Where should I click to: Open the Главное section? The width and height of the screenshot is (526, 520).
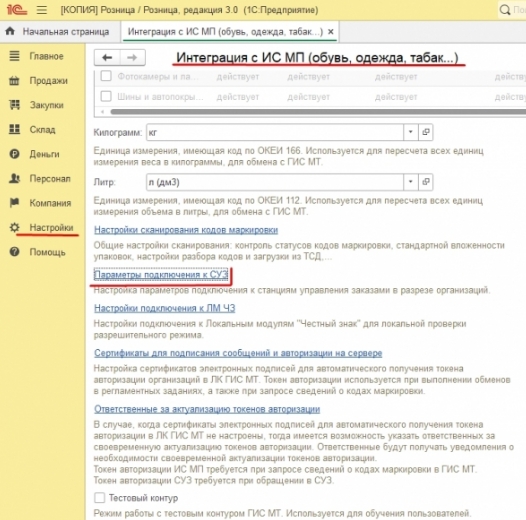(46, 56)
